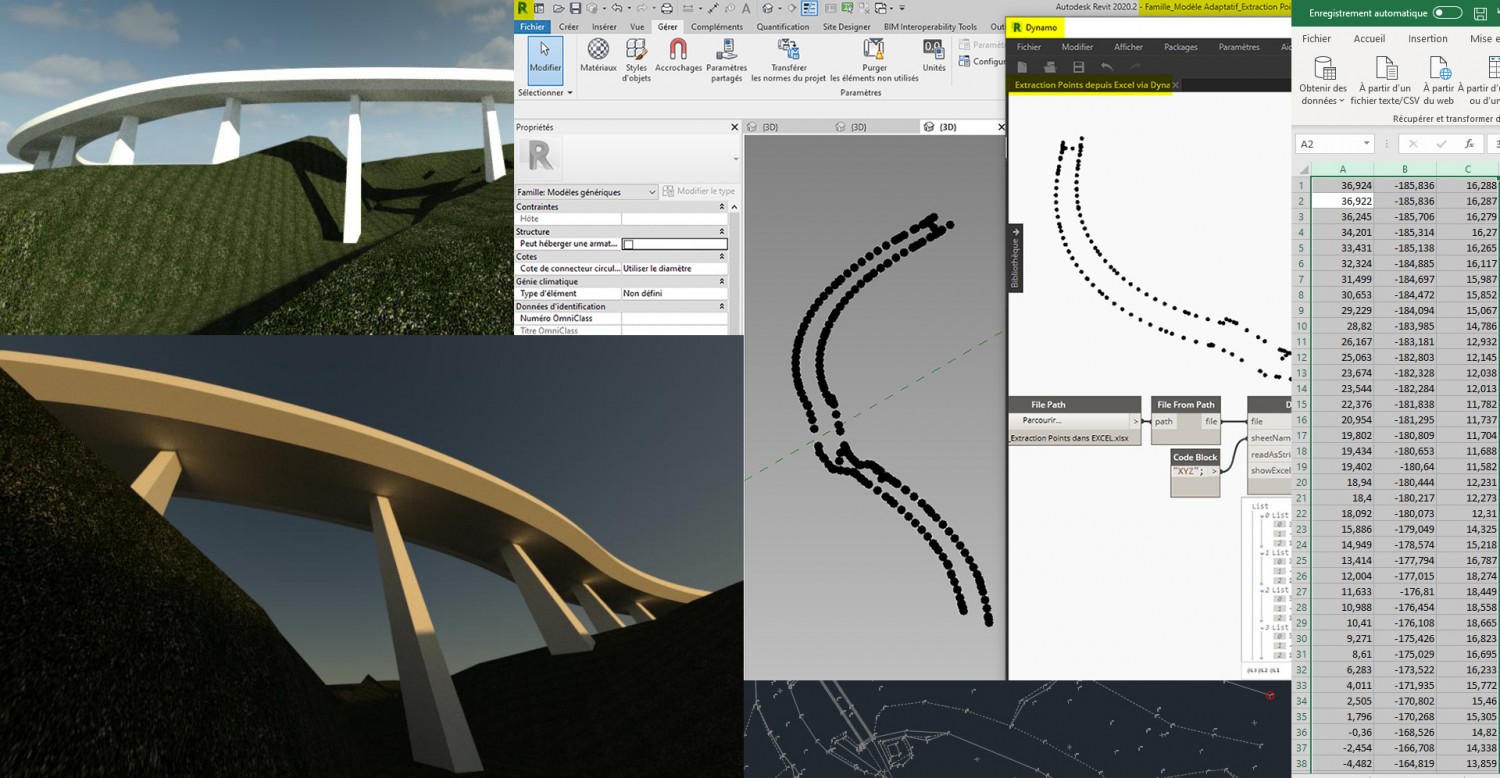Toggle Enregistrement automatique switch in Excel
This screenshot has height=778, width=1500.
(x=1447, y=13)
